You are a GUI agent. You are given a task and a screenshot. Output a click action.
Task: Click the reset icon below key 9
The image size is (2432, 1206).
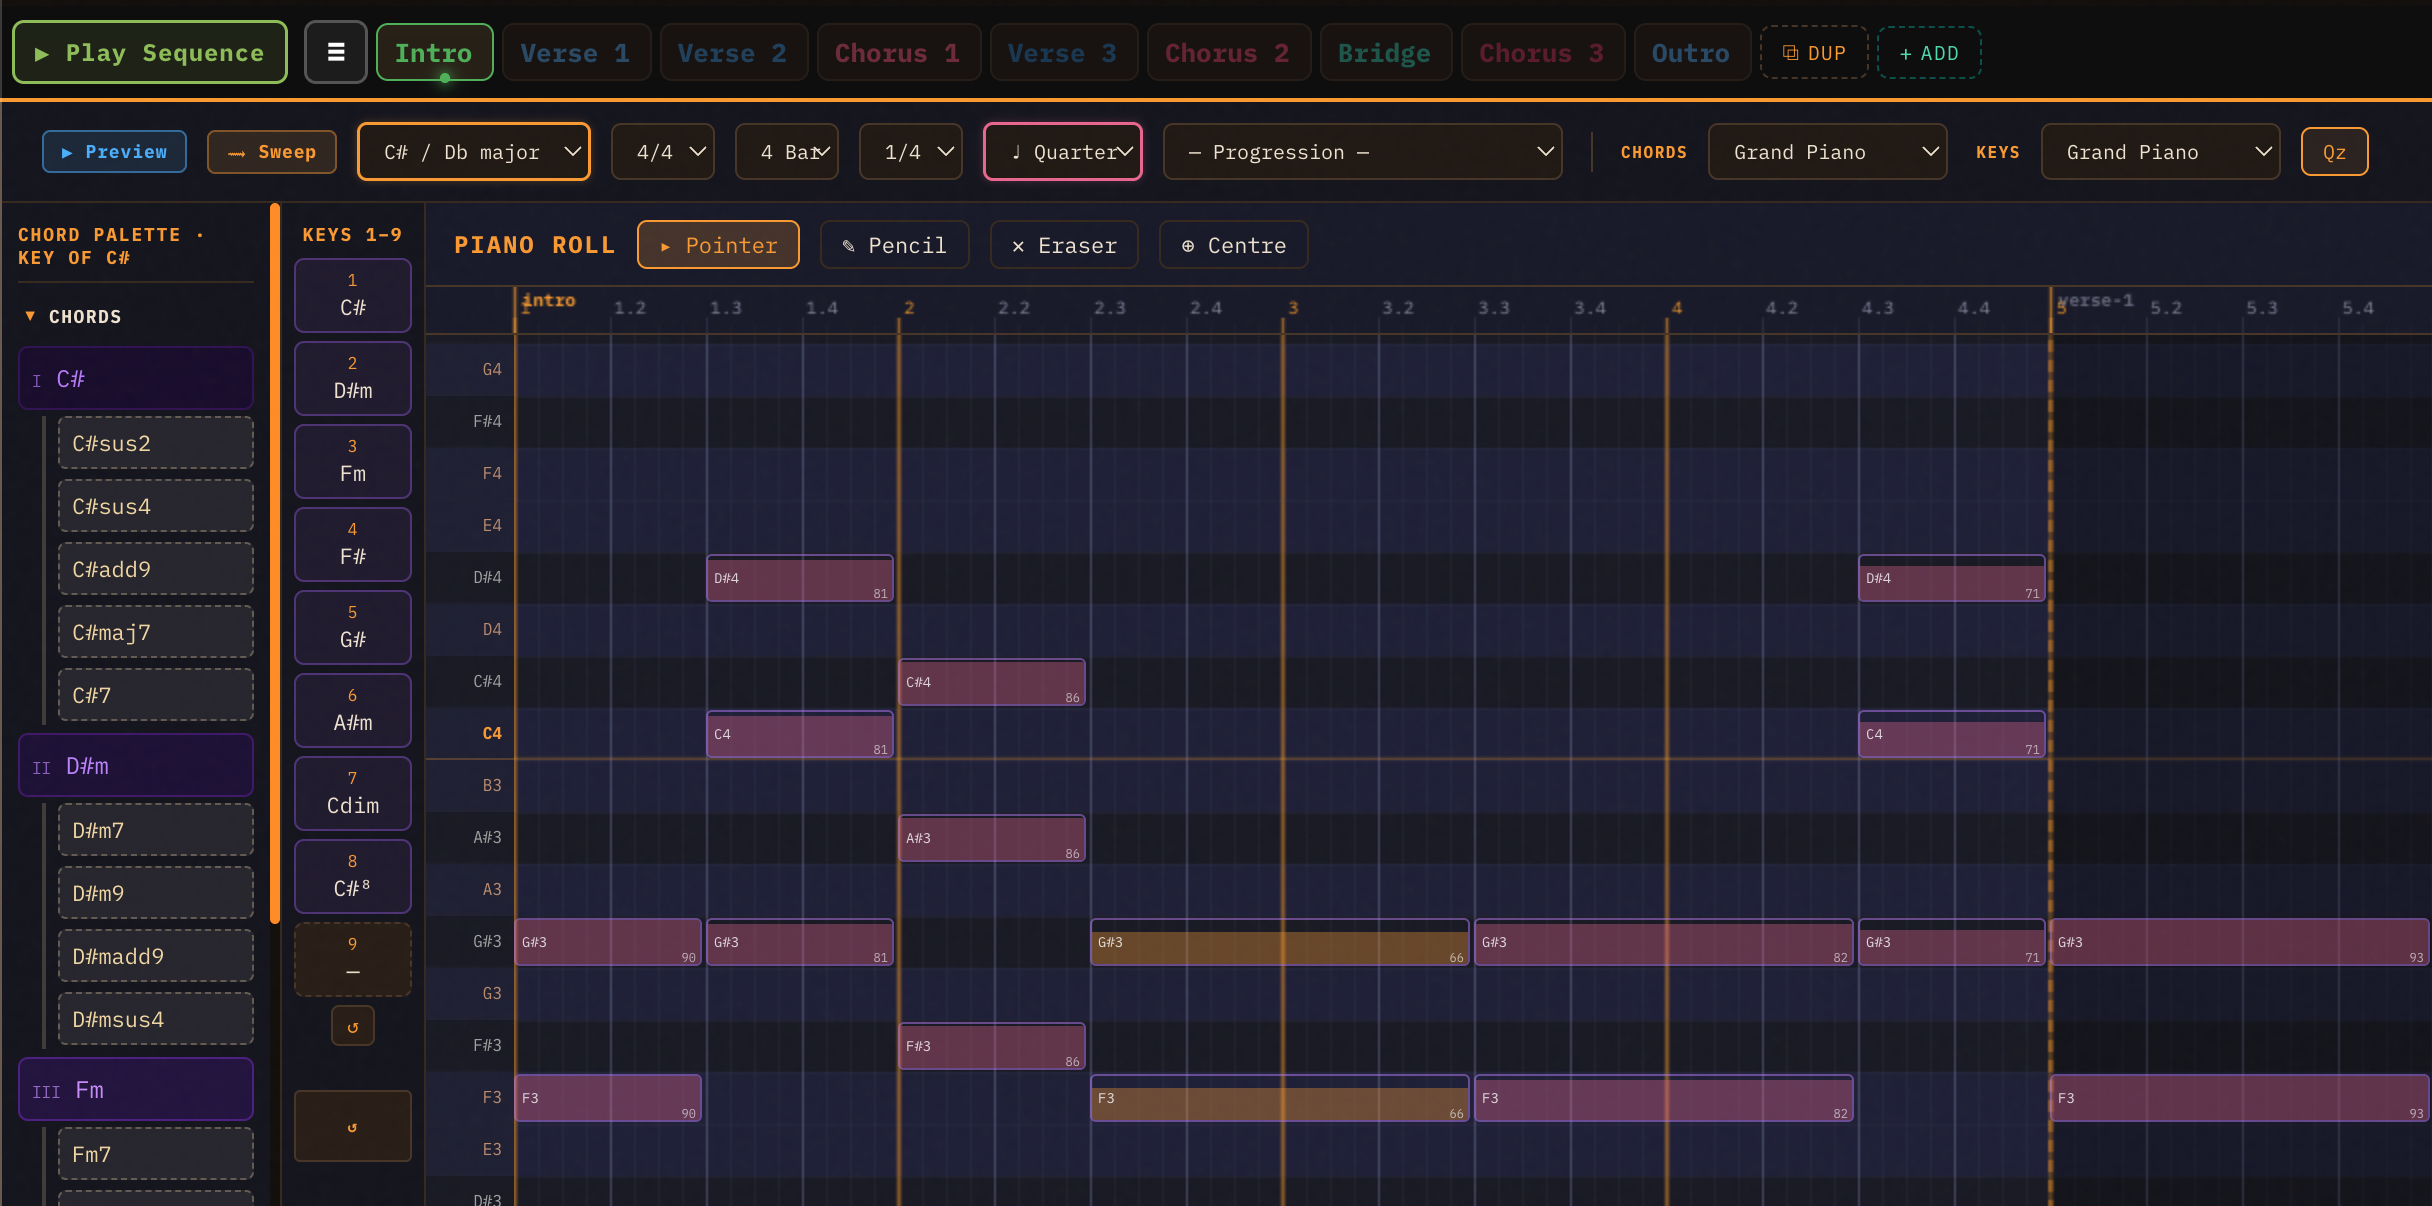click(x=352, y=1026)
